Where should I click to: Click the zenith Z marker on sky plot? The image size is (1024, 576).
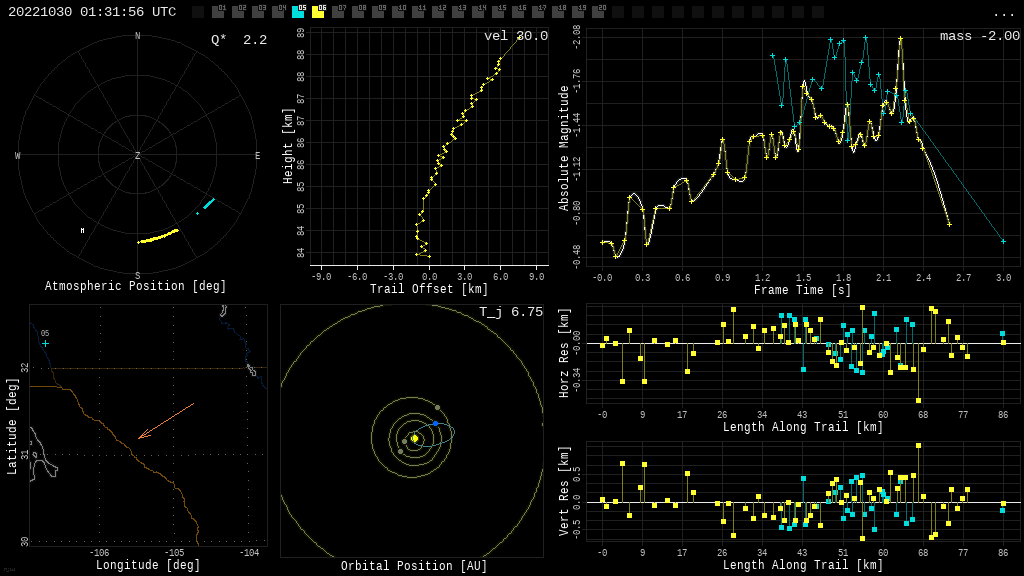click(138, 156)
